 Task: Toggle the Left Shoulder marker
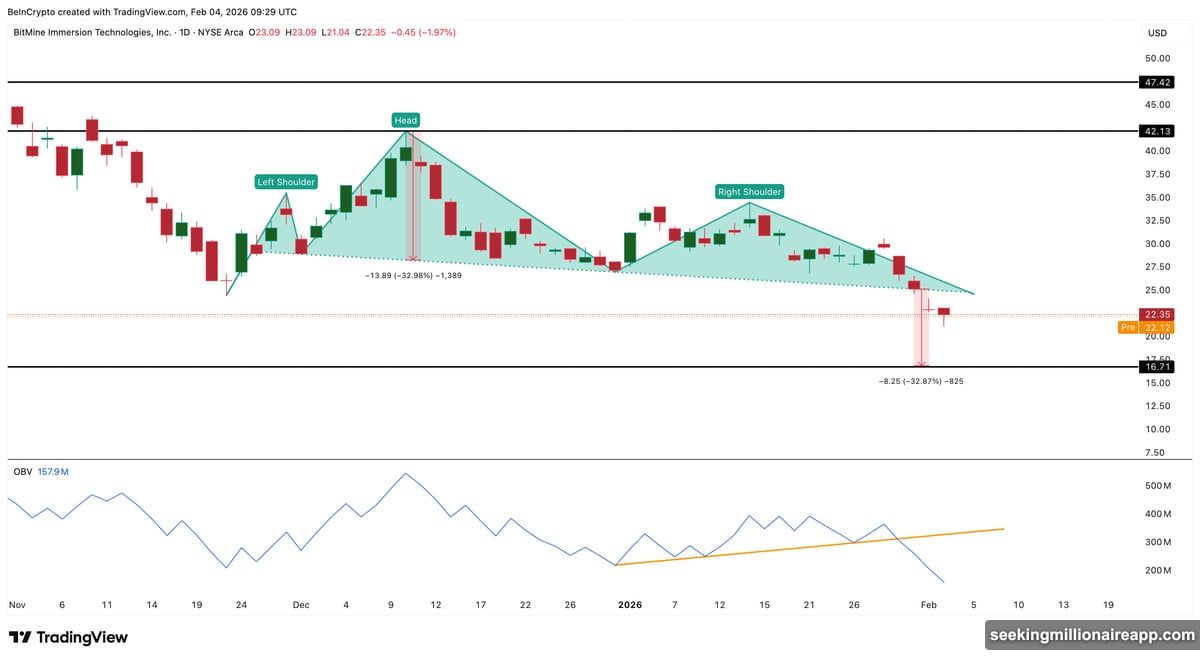click(285, 182)
